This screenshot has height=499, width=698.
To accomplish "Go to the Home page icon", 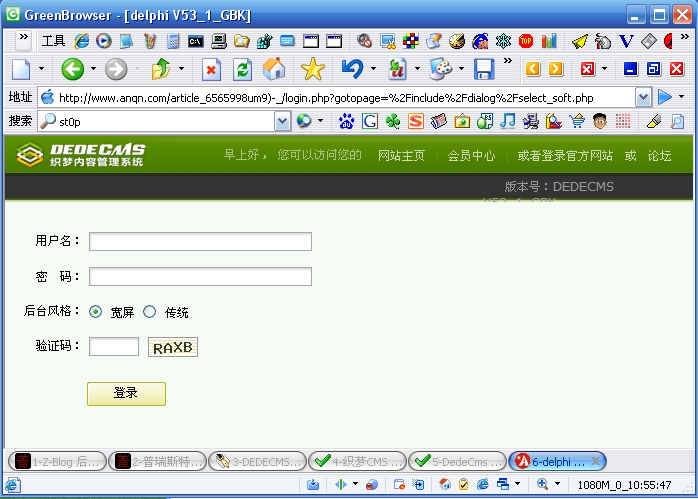I will 274,69.
